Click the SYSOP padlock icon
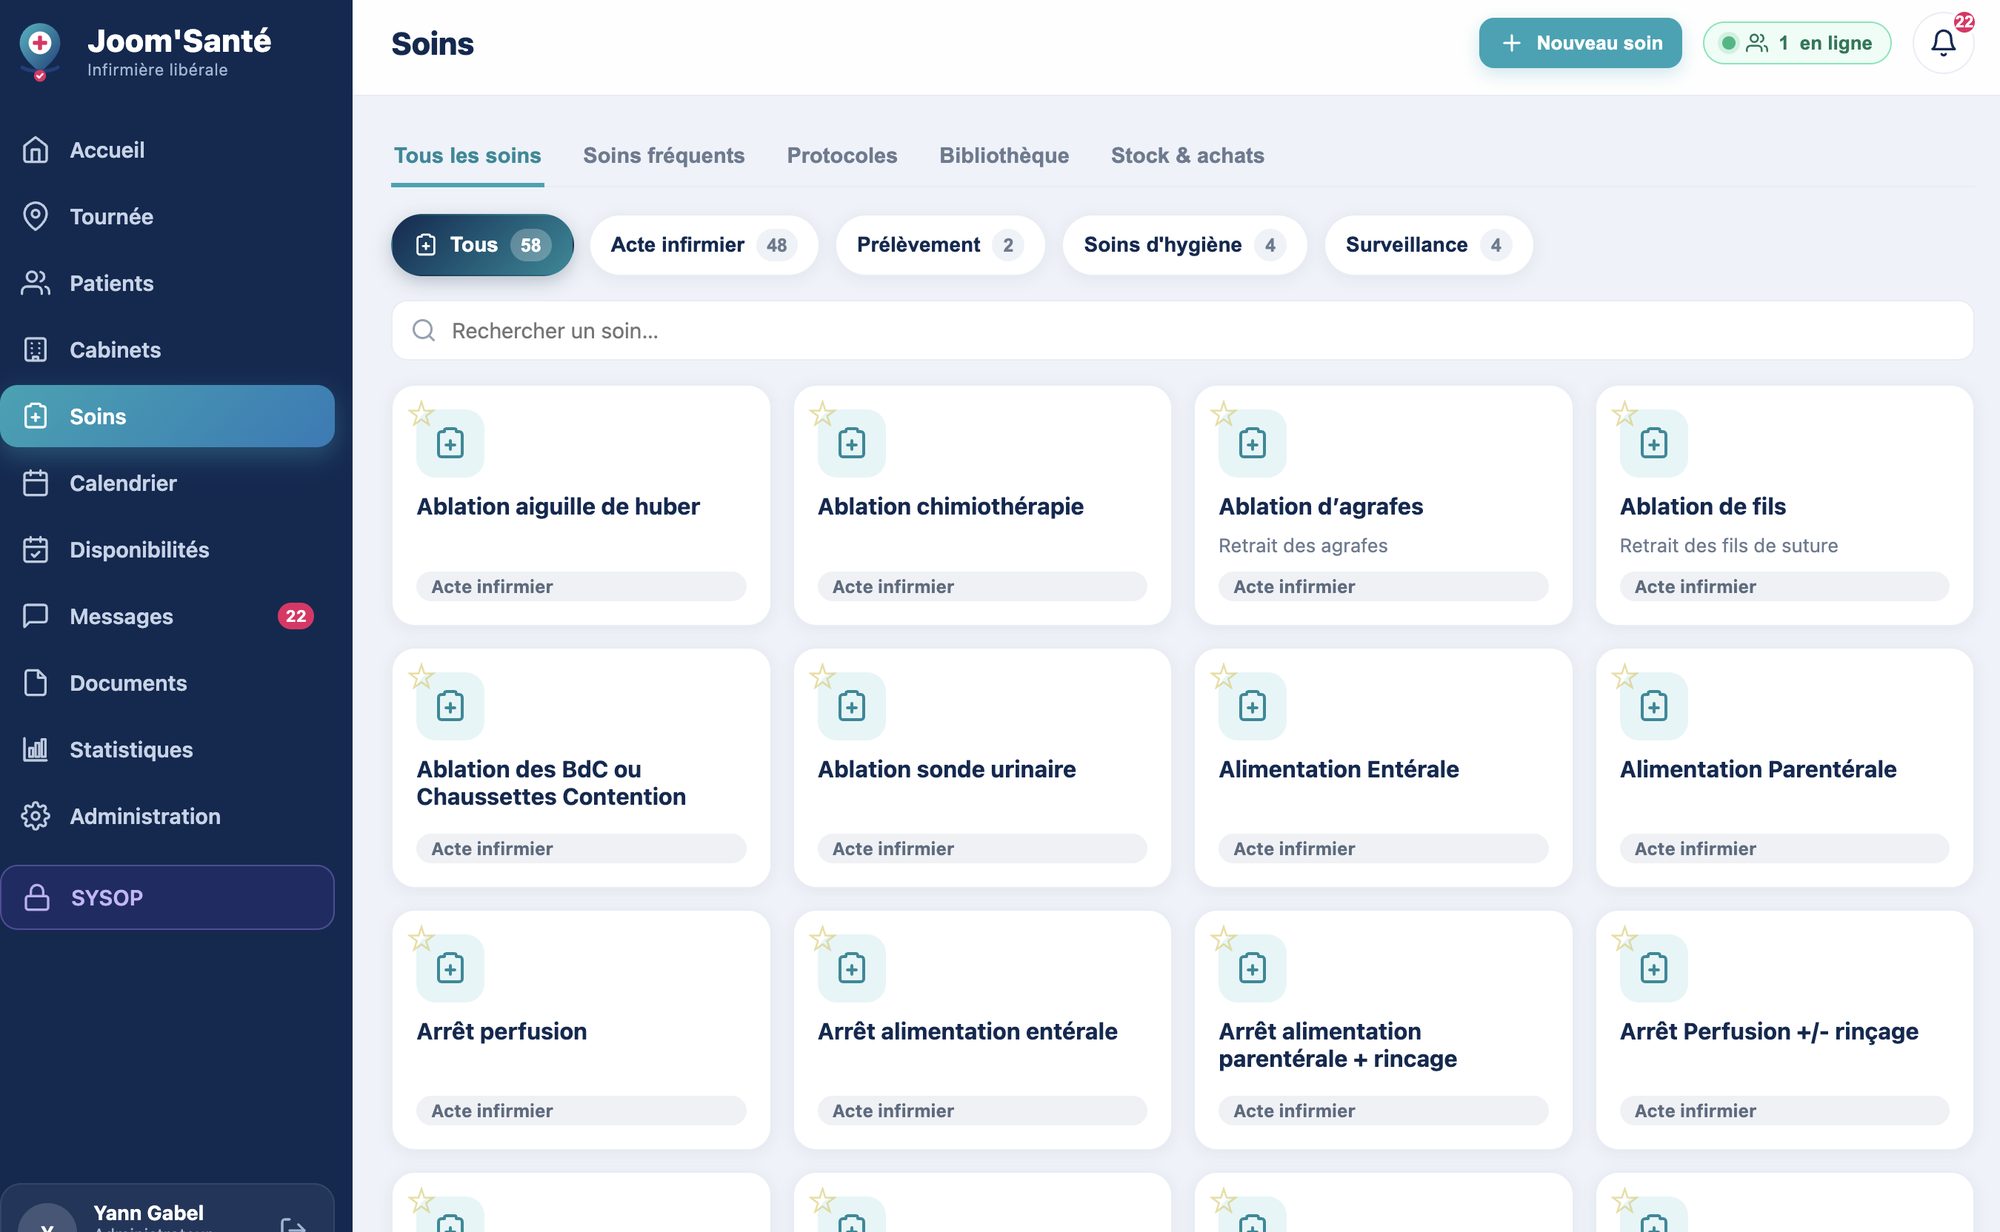 point(37,897)
